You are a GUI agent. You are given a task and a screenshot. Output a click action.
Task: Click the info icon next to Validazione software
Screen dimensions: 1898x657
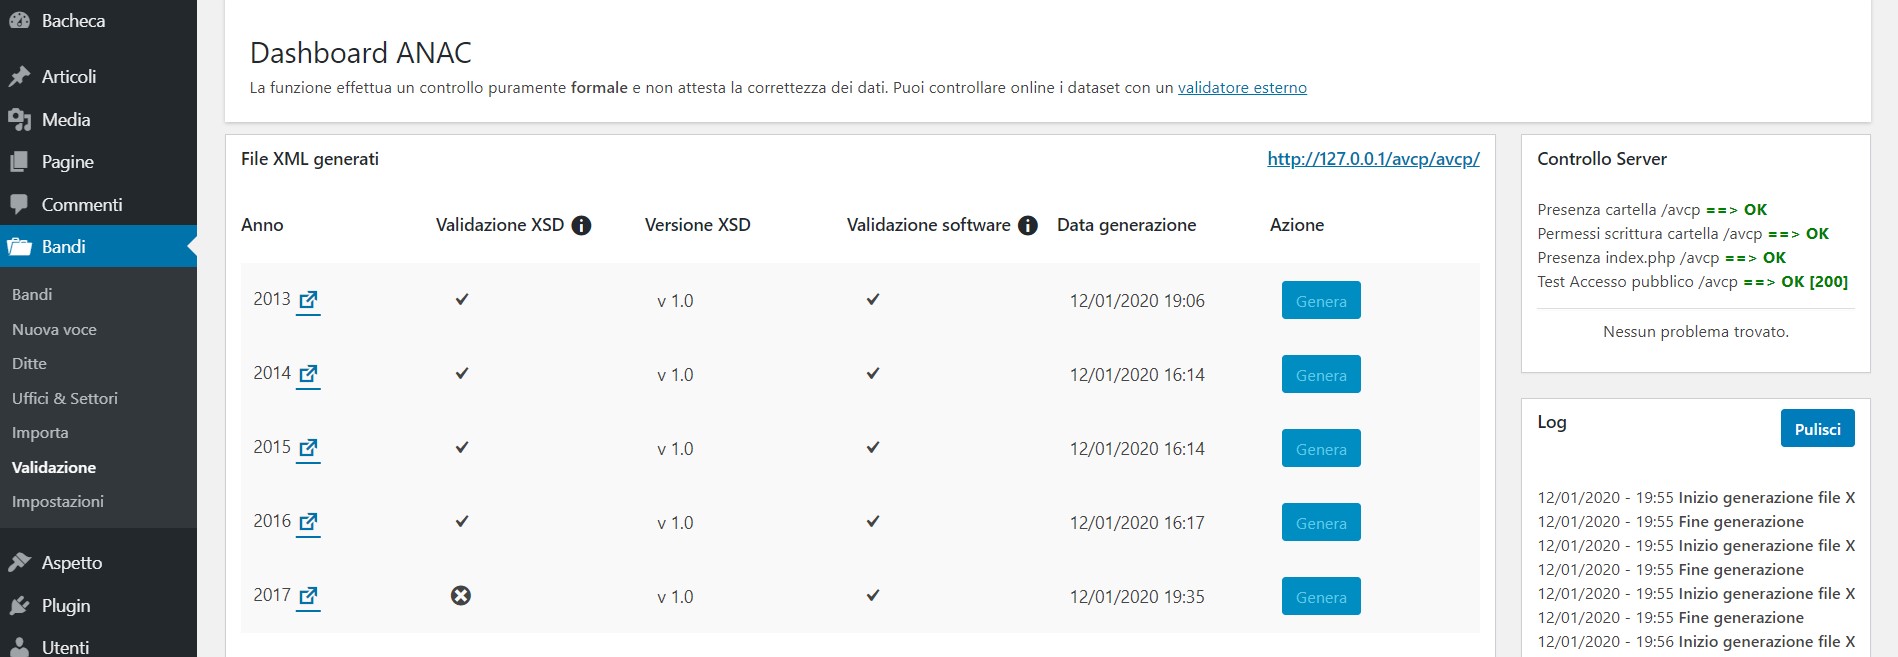click(x=1028, y=226)
